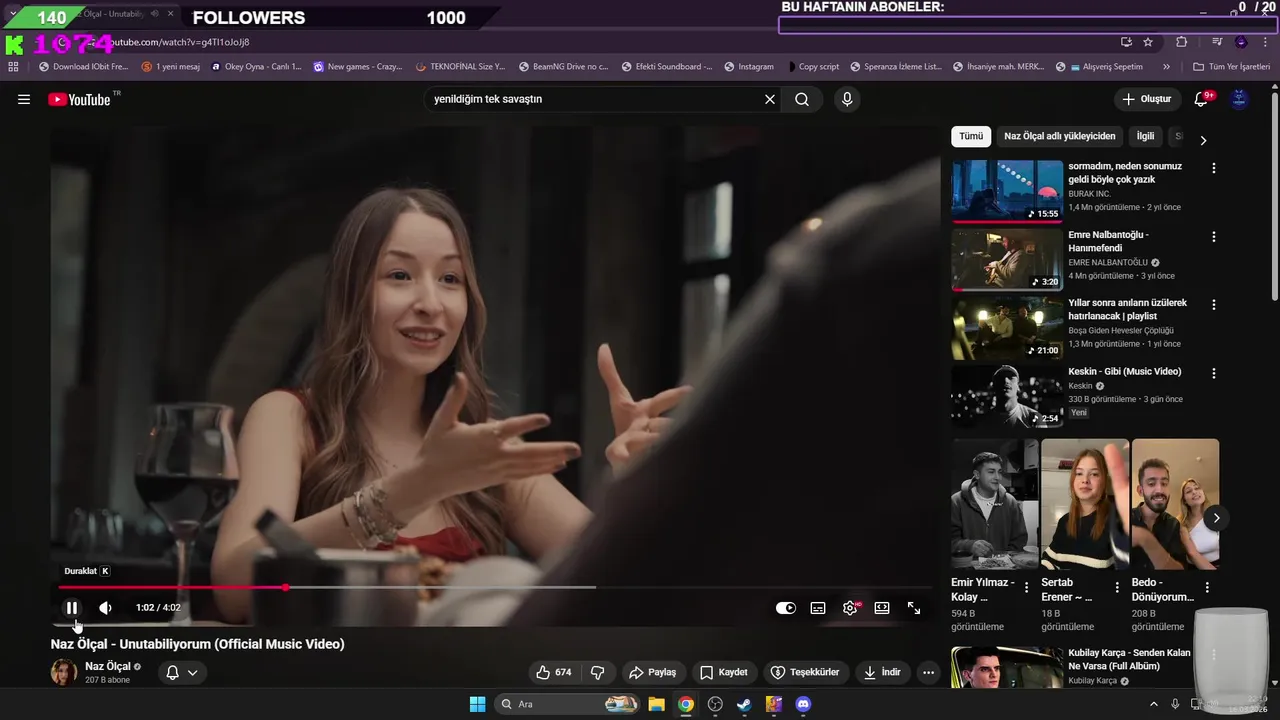Show more filter chips with the right arrow
The width and height of the screenshot is (1280, 720).
click(1203, 140)
